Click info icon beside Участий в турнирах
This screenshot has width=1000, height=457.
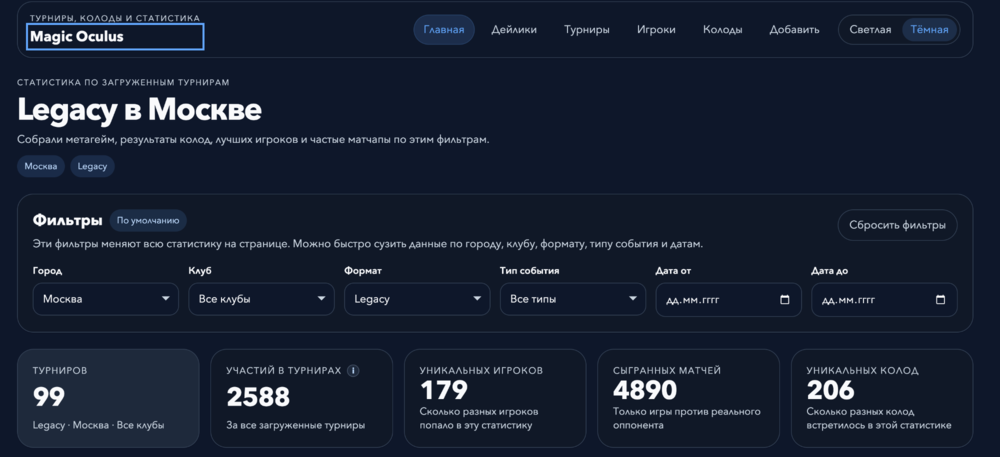click(353, 370)
